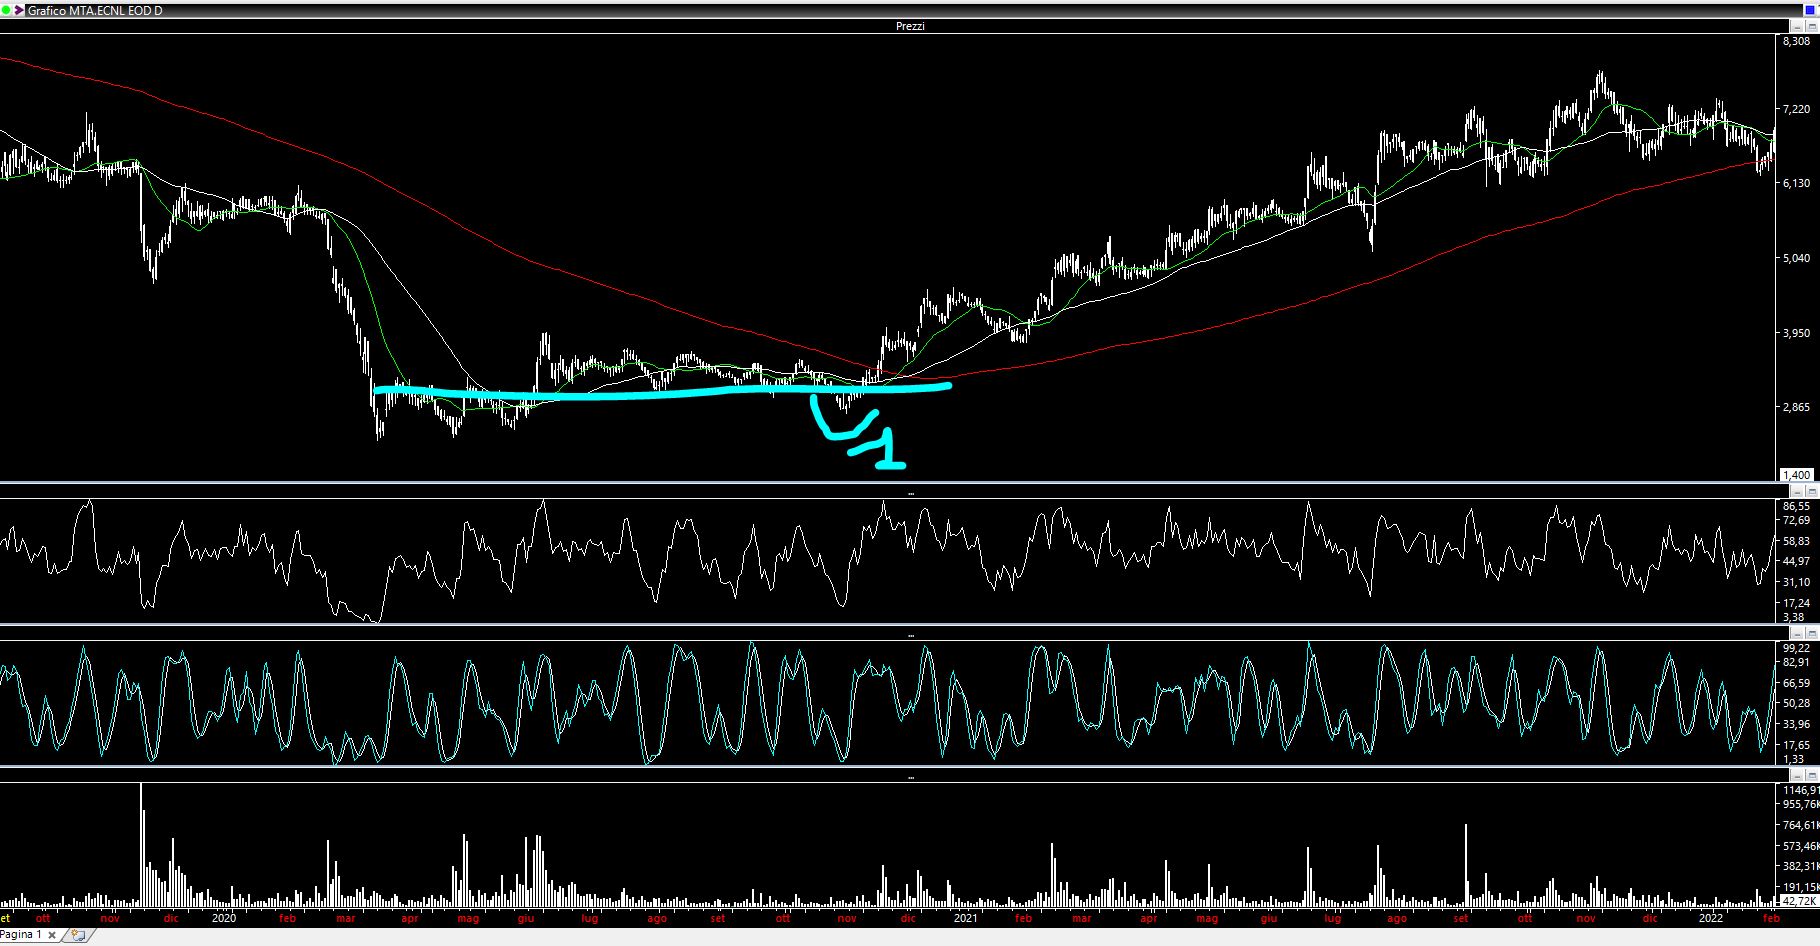Click the 382,31K volume scale value
Image resolution: width=1820 pixels, height=946 pixels.
click(1800, 867)
